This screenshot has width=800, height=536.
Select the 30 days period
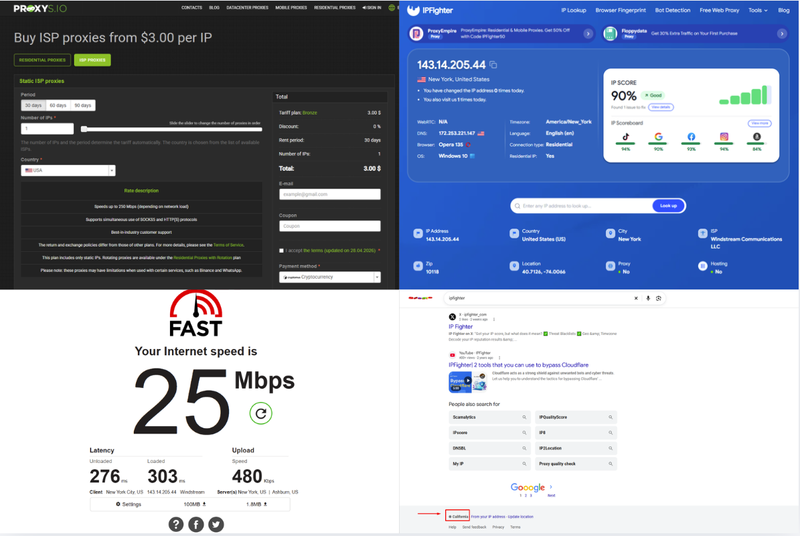[x=34, y=105]
